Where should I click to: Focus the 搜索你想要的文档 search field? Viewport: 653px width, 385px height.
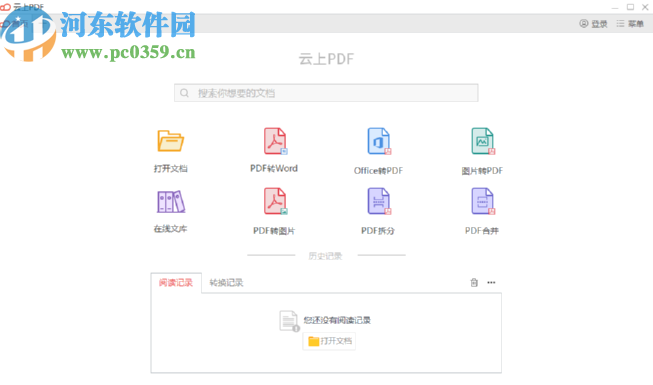[326, 93]
